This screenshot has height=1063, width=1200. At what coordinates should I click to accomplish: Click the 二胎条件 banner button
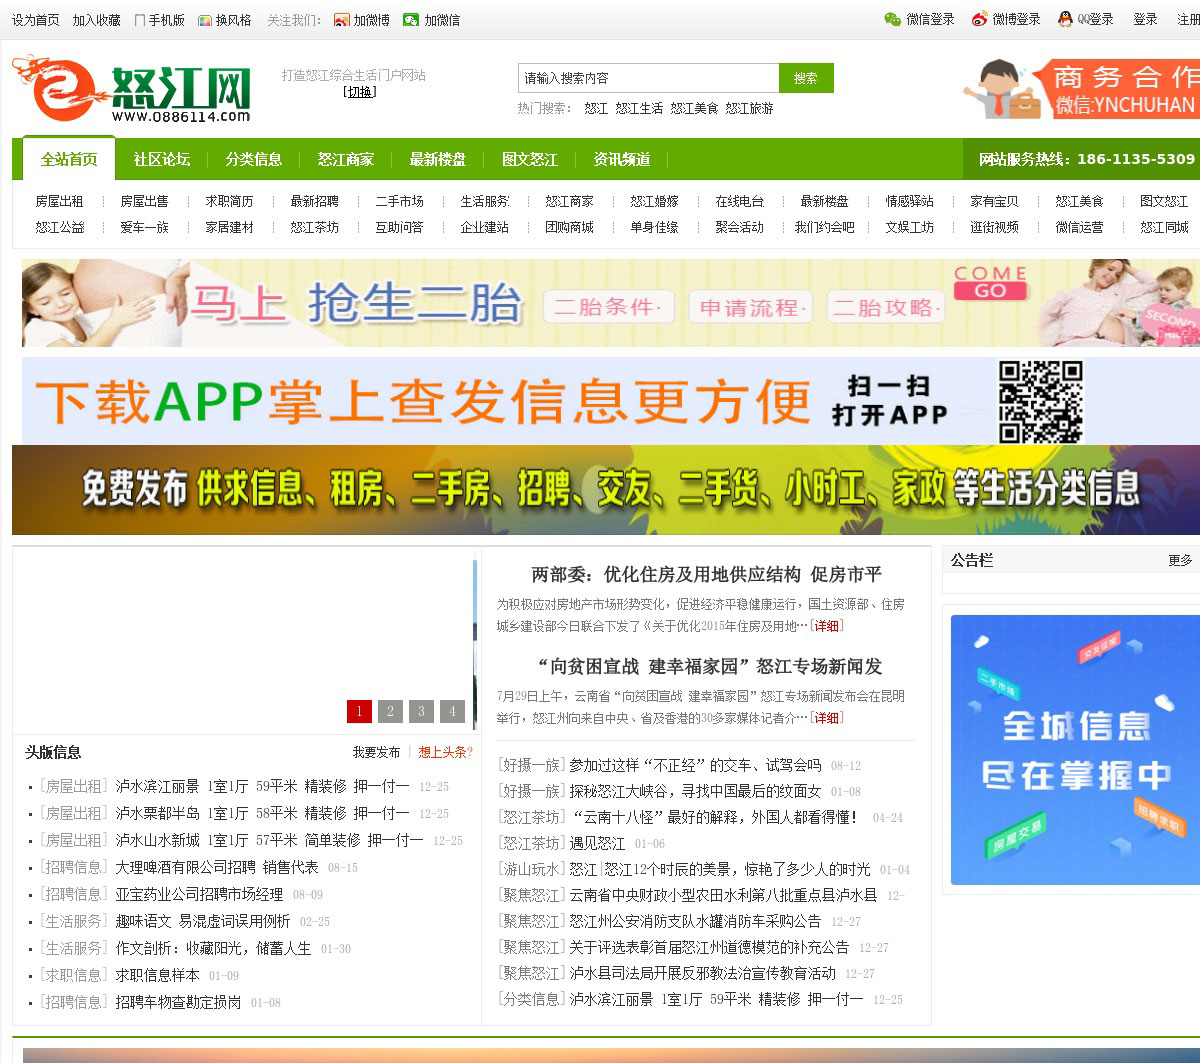coord(609,307)
